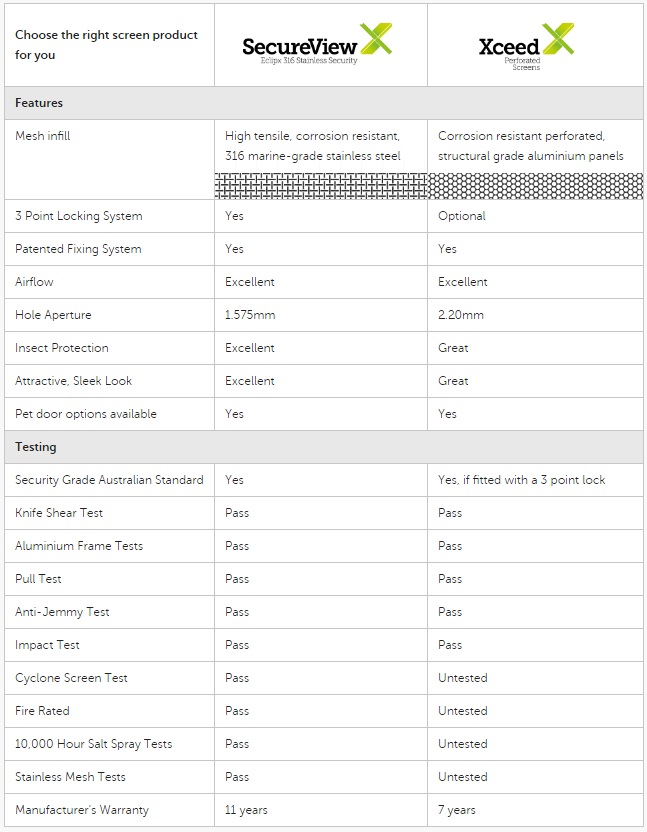Viewport: 647px width, 832px height.
Task: Select the Cyclone Screen Test label
Action: [x=71, y=678]
